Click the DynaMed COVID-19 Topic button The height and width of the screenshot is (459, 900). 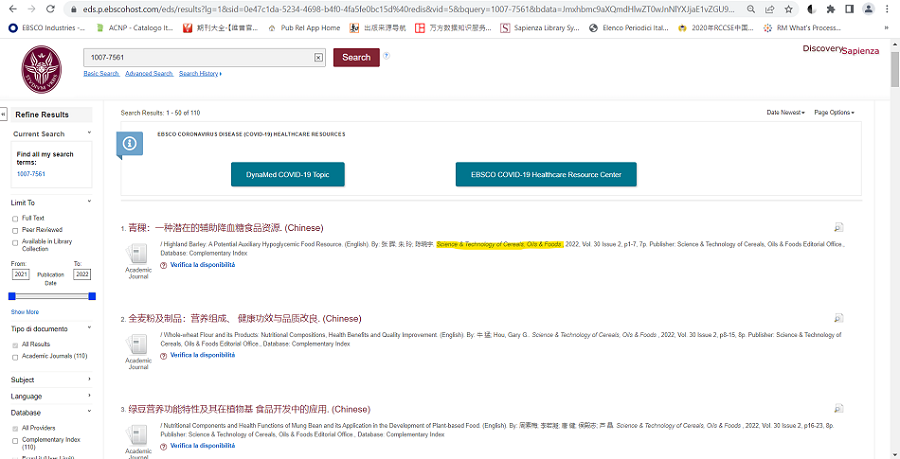coord(287,174)
